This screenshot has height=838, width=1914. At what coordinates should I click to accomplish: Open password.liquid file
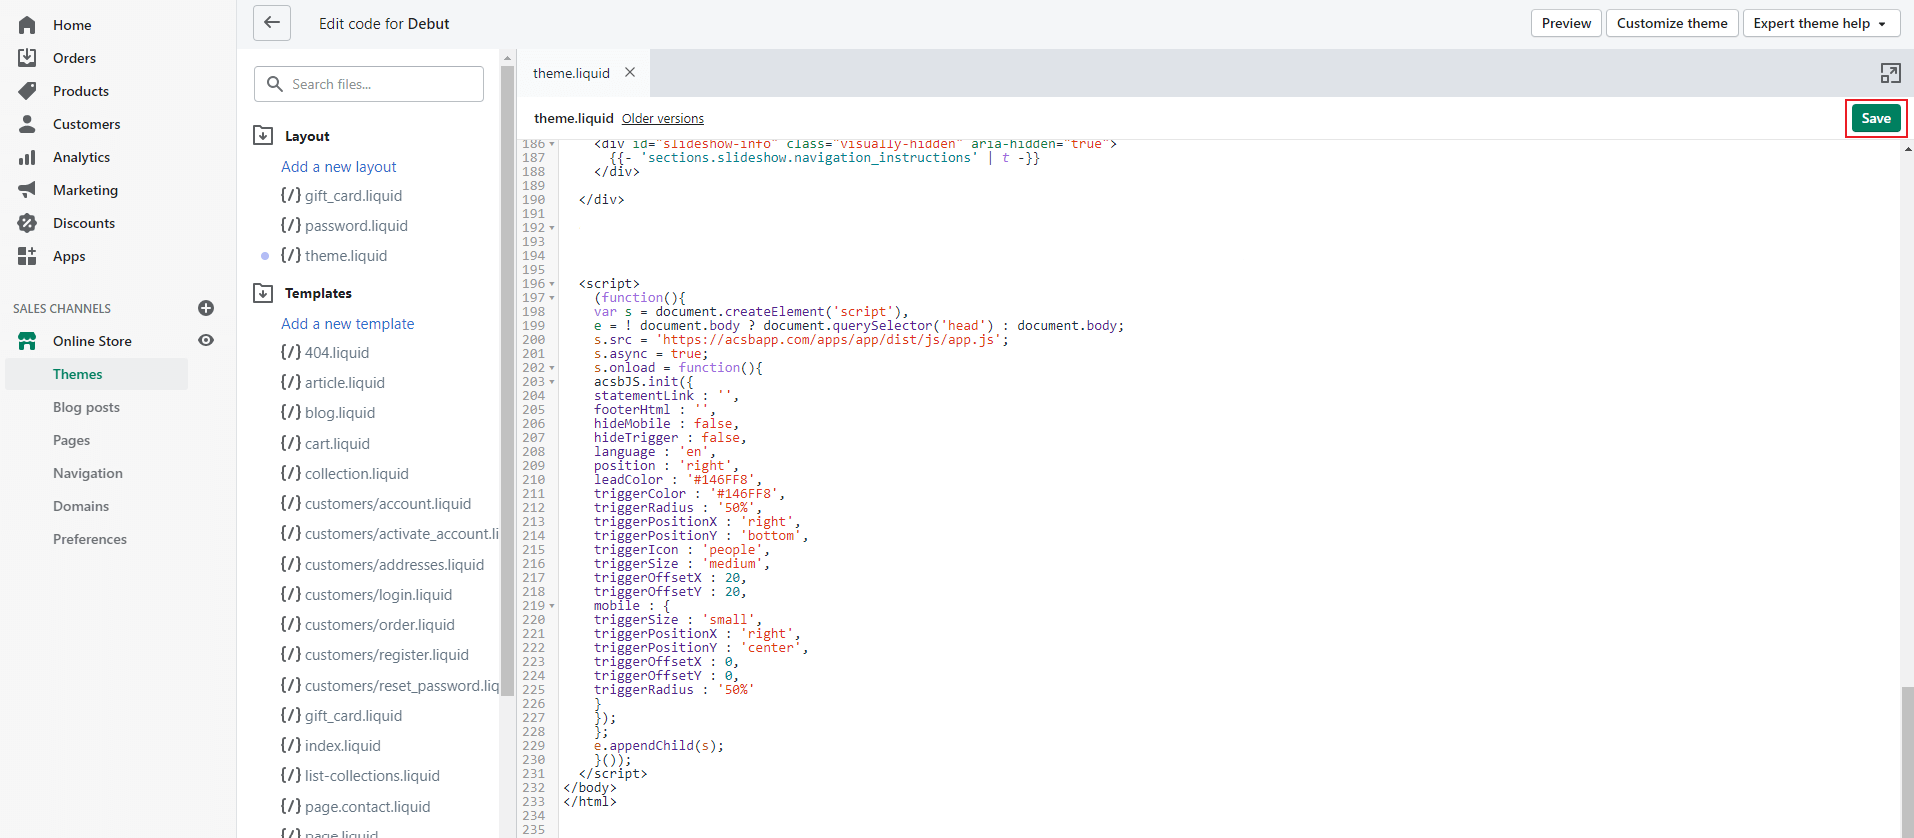point(345,226)
